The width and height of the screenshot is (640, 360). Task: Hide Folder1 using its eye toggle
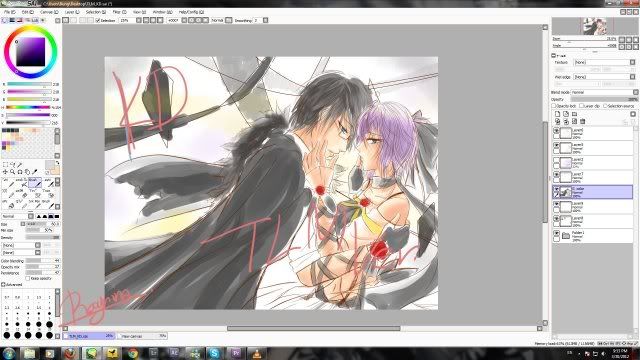click(x=556, y=233)
